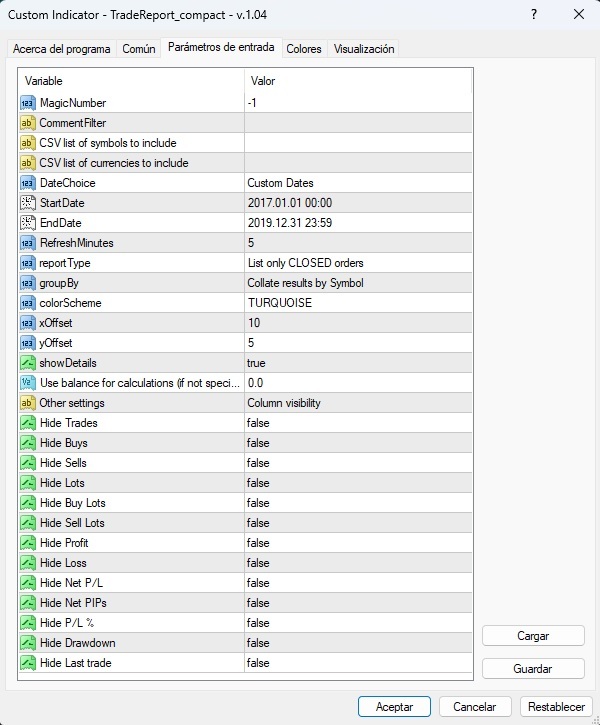Click the boolean icon beside Hide Lots
Screen dimensions: 600x725
click(x=28, y=483)
